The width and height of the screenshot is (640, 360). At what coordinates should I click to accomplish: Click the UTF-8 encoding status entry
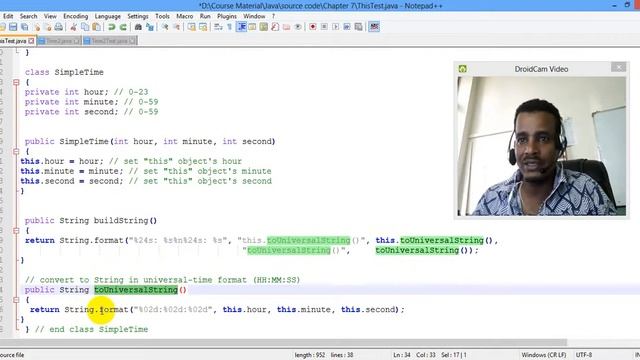(x=584, y=355)
